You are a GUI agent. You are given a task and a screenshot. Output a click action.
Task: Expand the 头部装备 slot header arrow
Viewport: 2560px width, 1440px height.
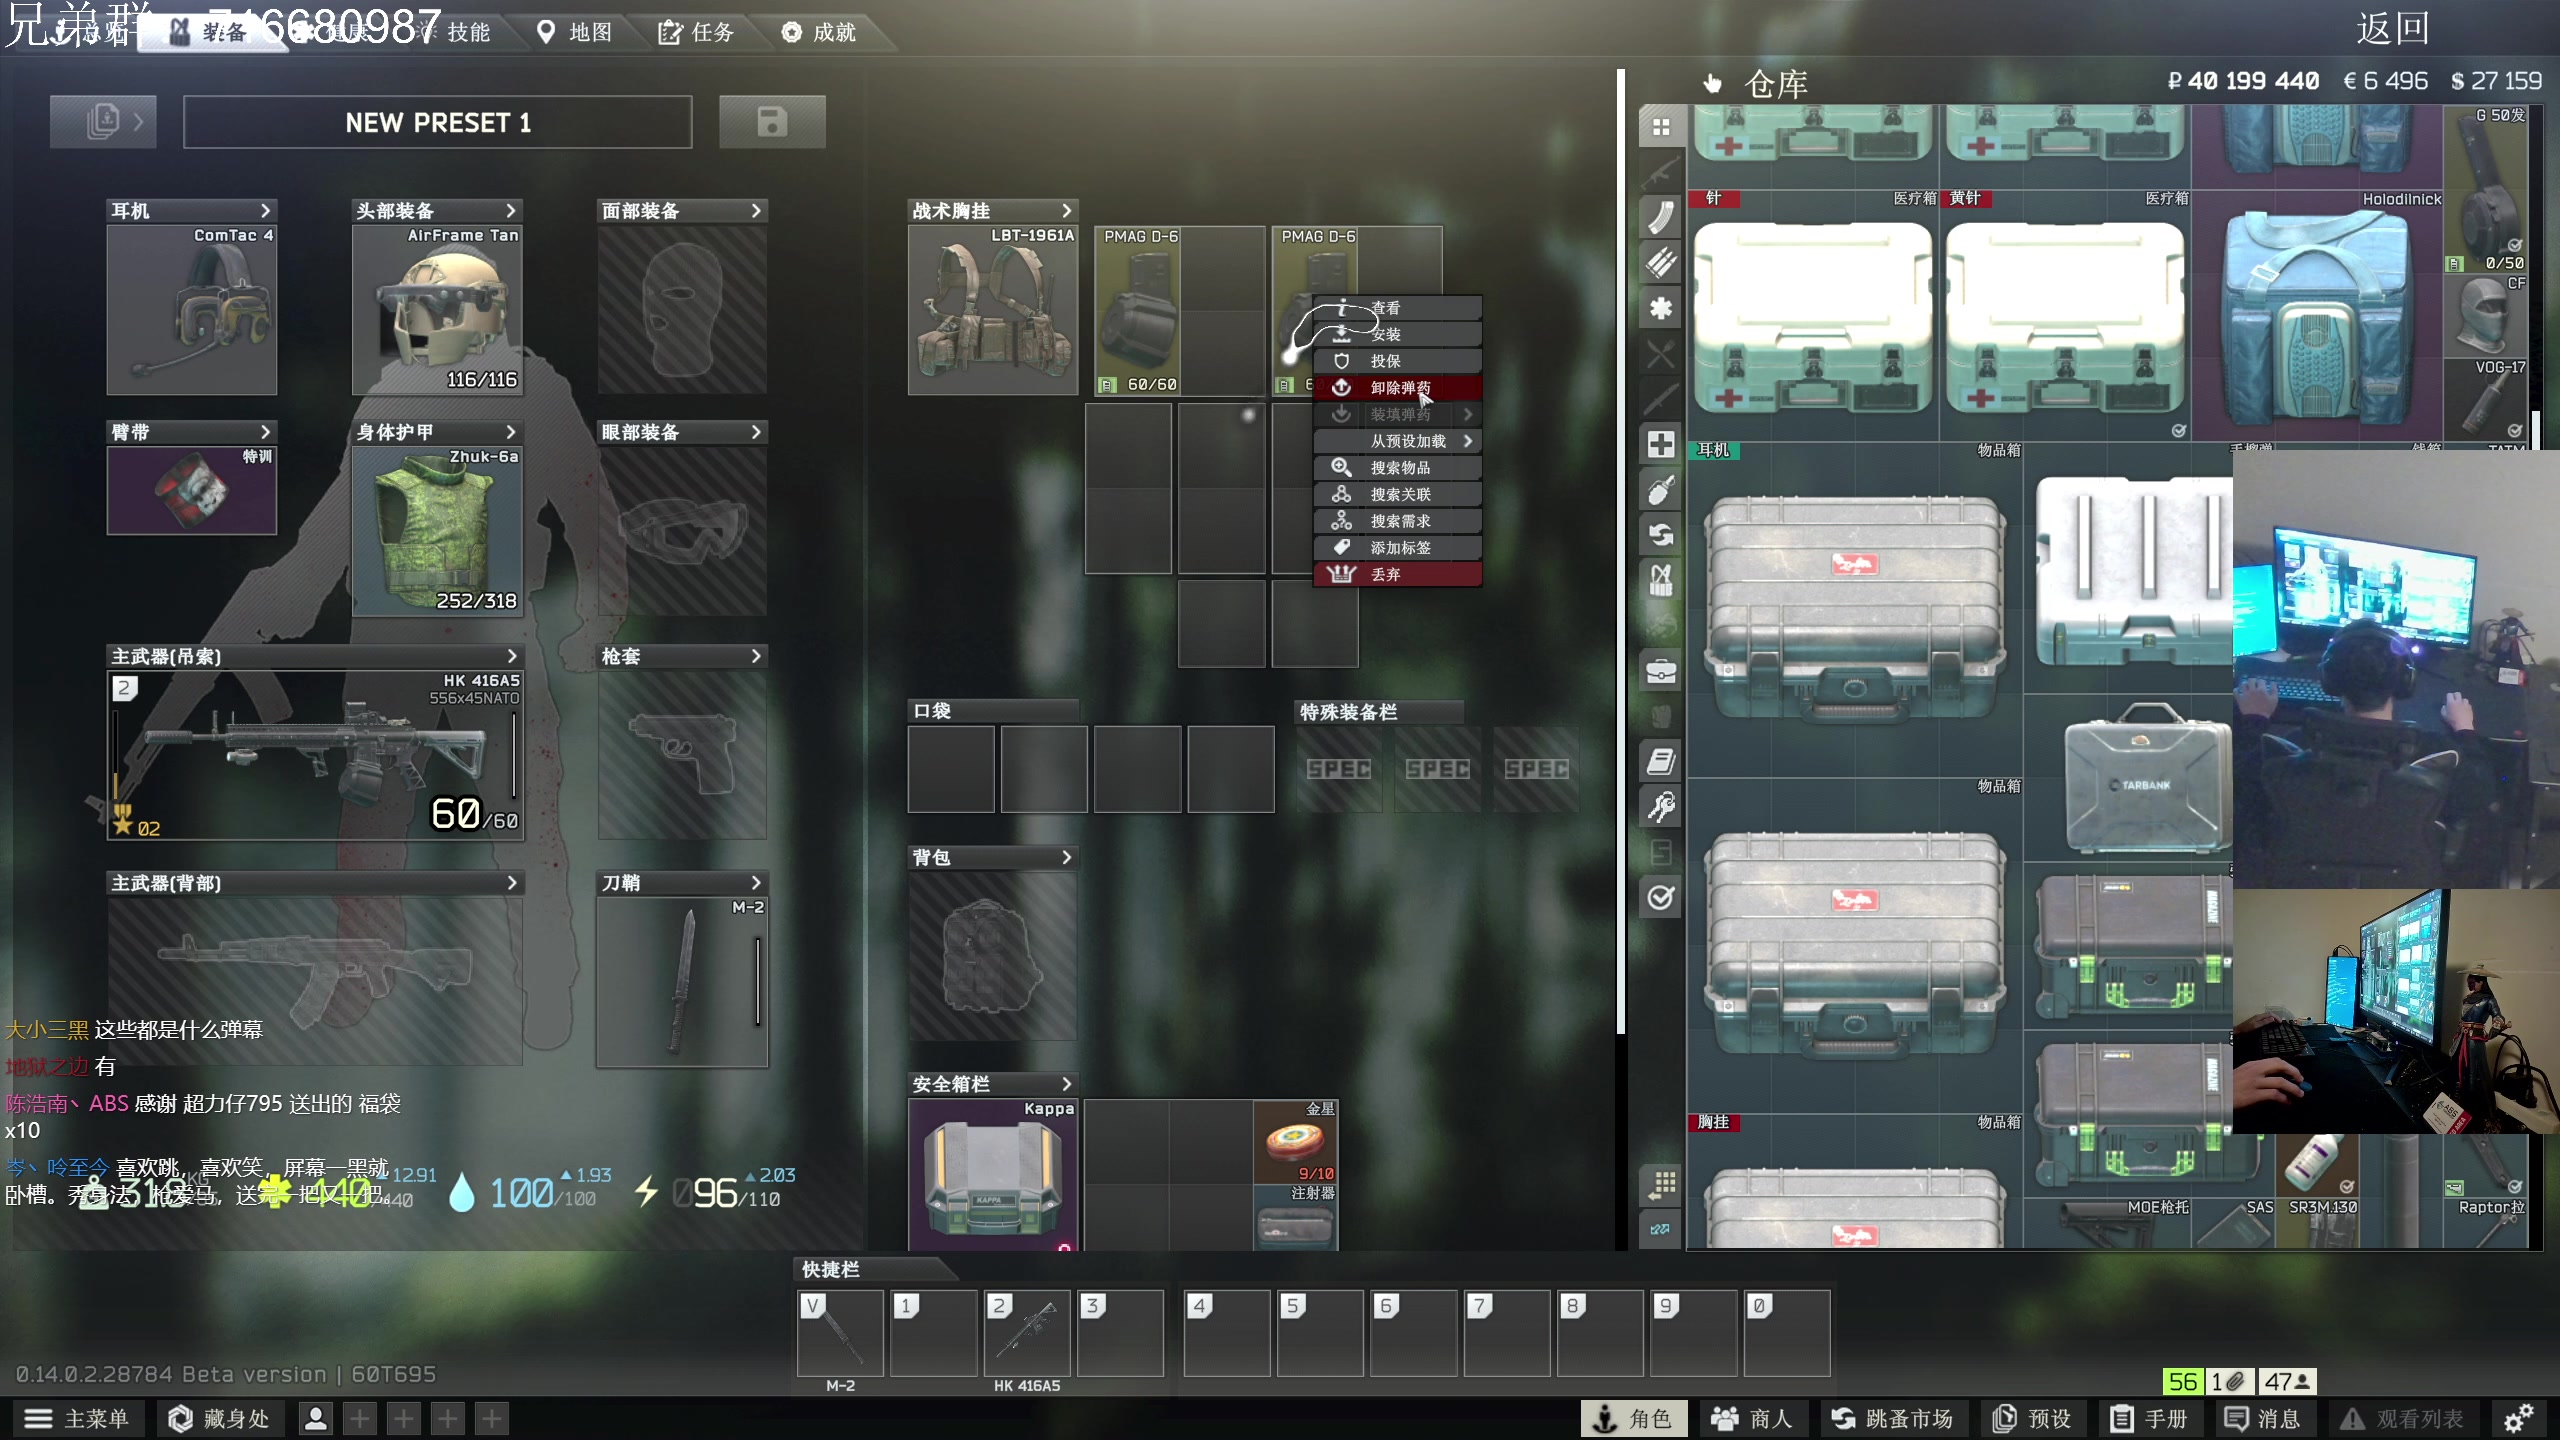[511, 210]
